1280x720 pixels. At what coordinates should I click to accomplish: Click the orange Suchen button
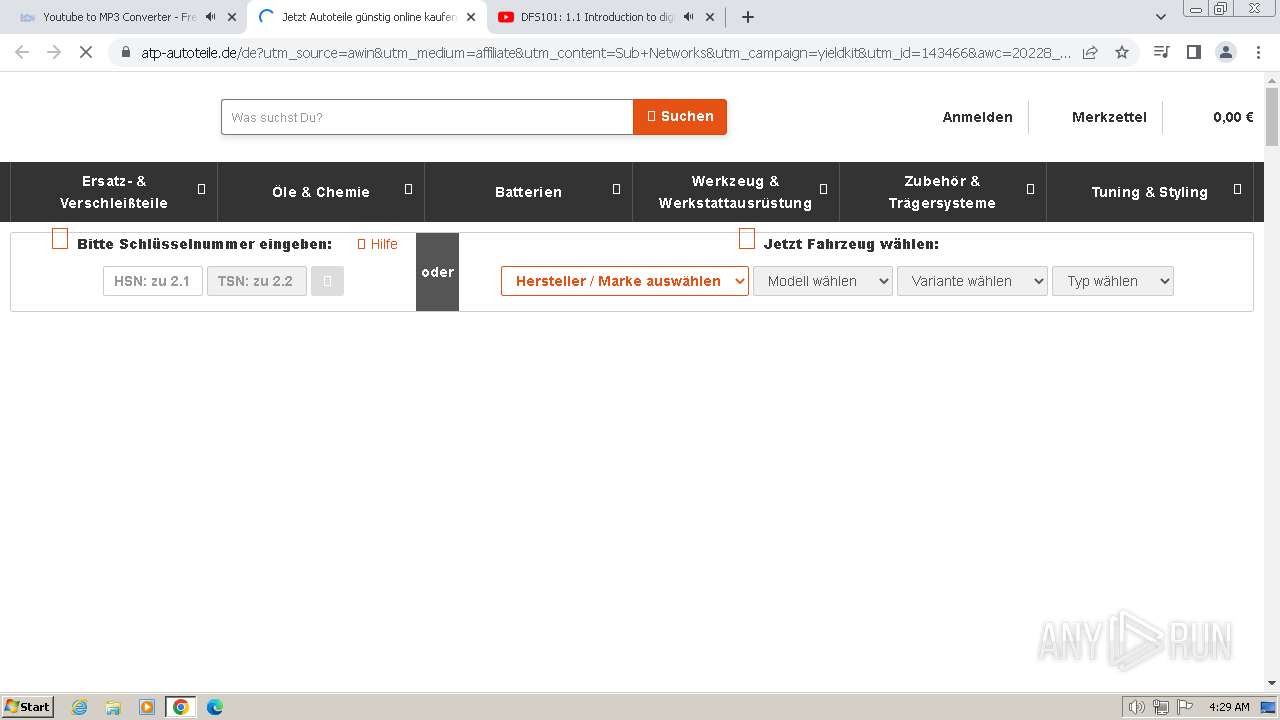click(680, 117)
